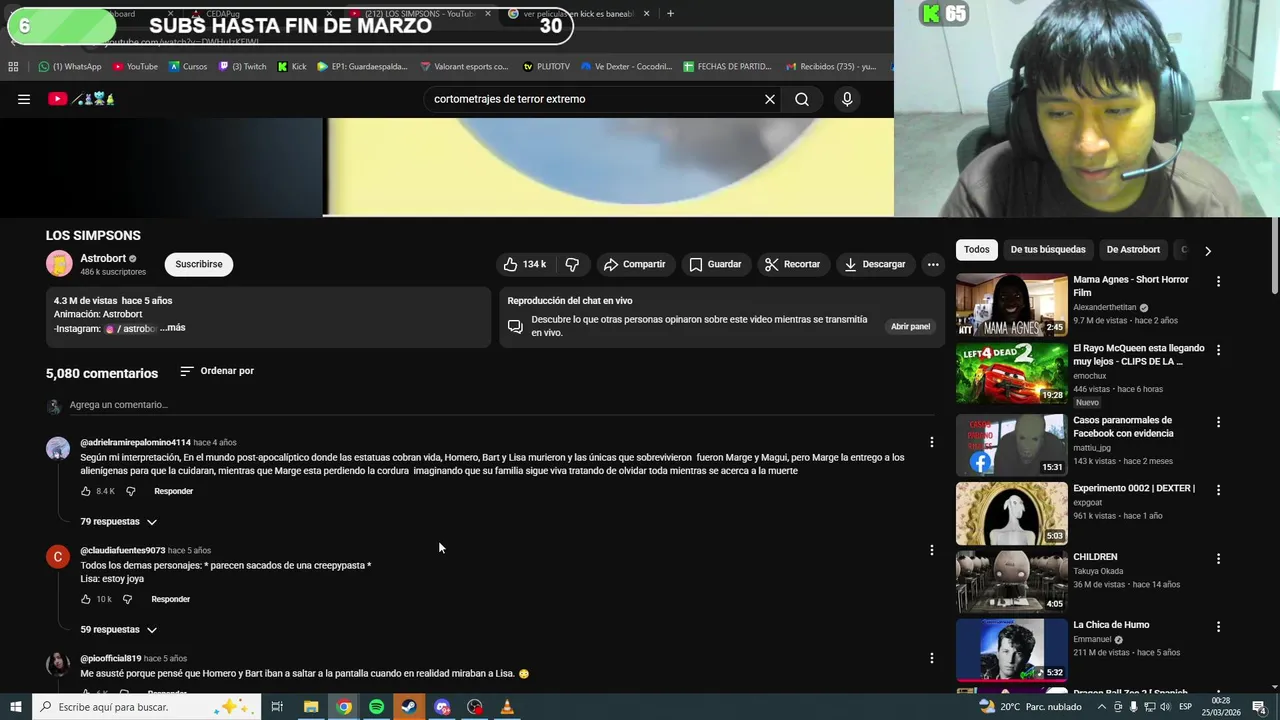The width and height of the screenshot is (1280, 720).
Task: Open options for Casos paranormales video
Action: click(1218, 422)
